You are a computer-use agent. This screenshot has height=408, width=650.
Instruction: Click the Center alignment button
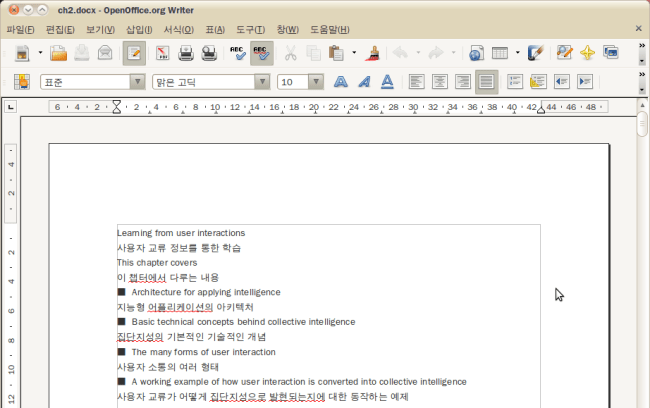coord(440,82)
